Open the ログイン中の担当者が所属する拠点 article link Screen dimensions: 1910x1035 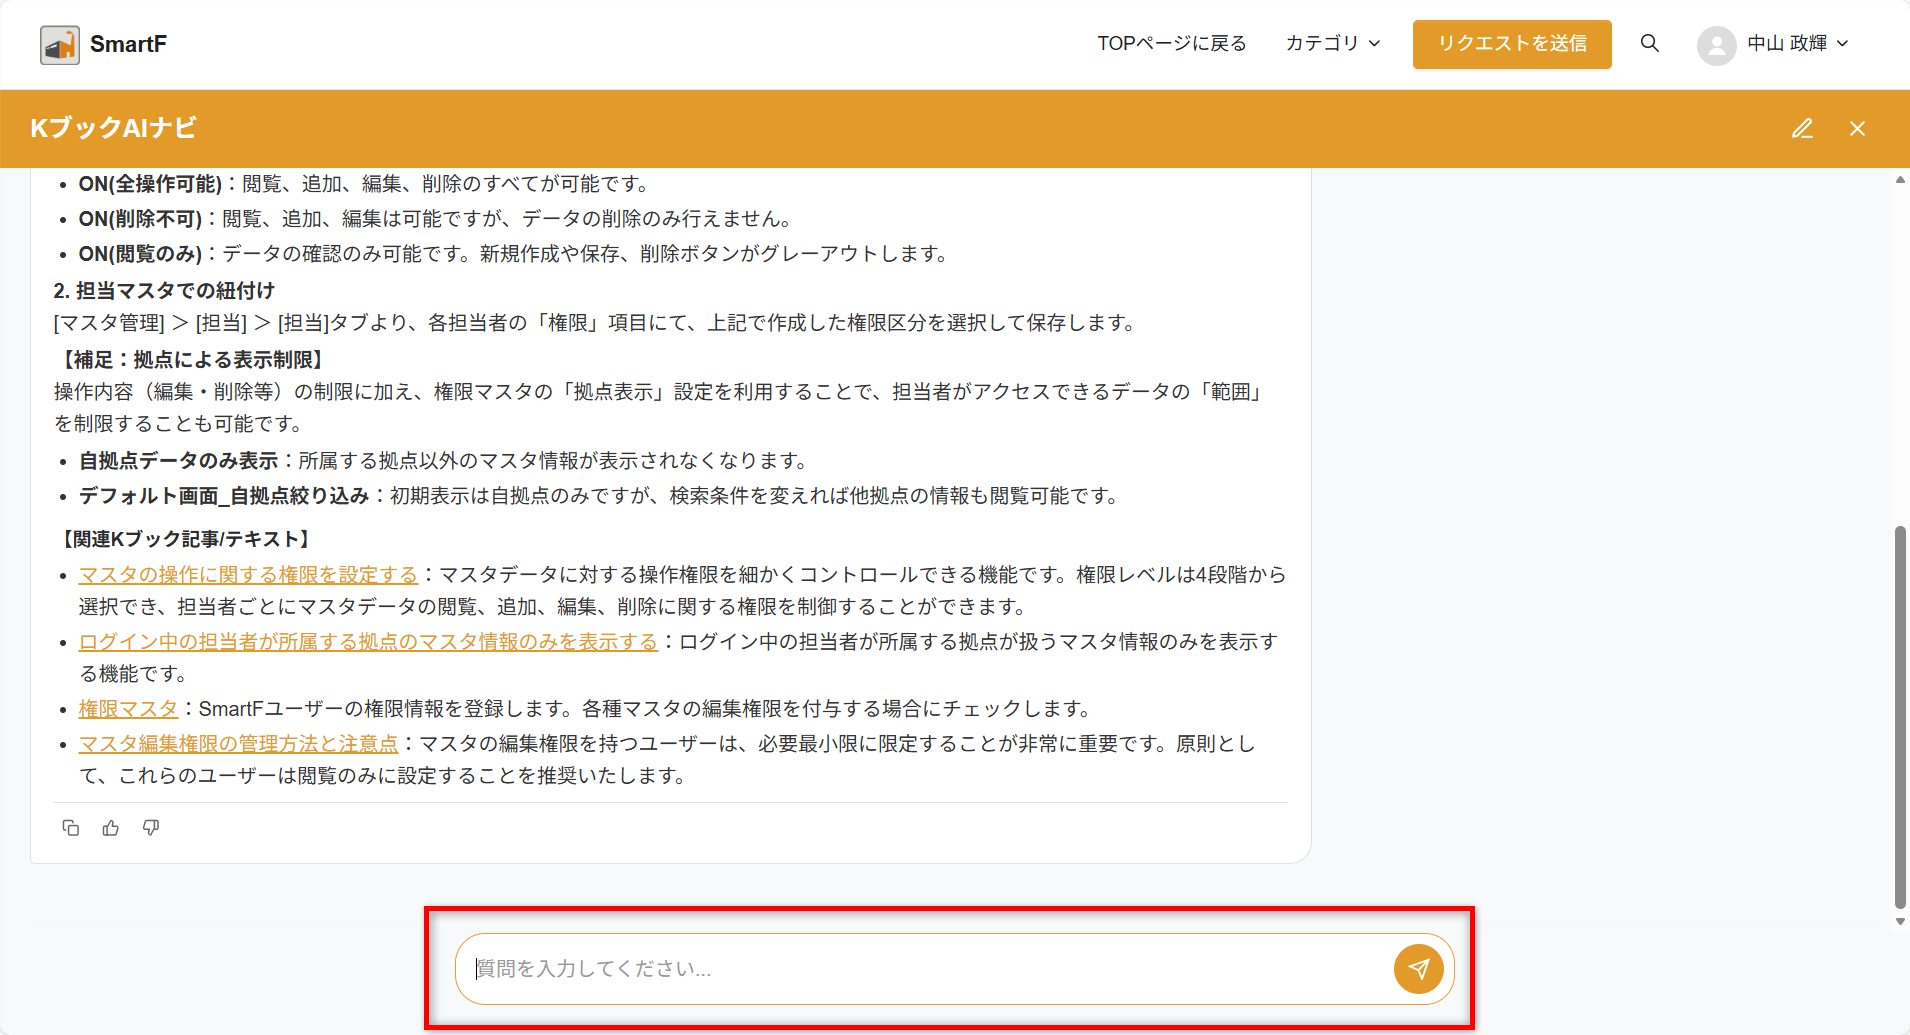[x=368, y=641]
